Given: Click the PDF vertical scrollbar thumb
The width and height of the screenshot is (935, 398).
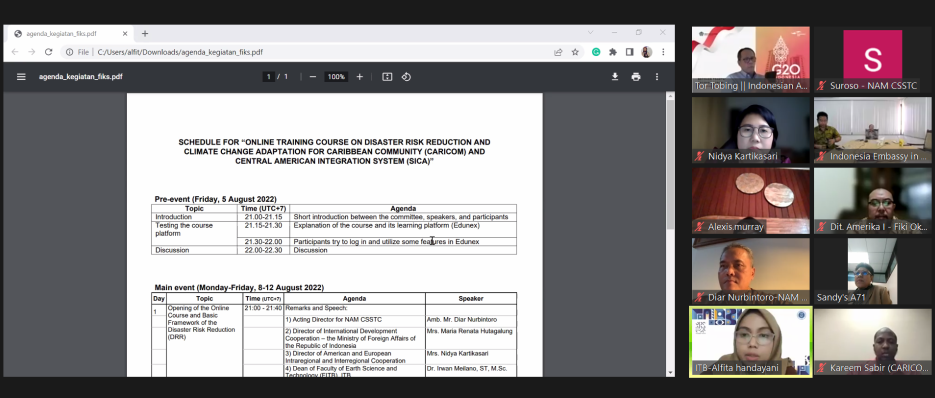Looking at the screenshot, I should pos(670,164).
